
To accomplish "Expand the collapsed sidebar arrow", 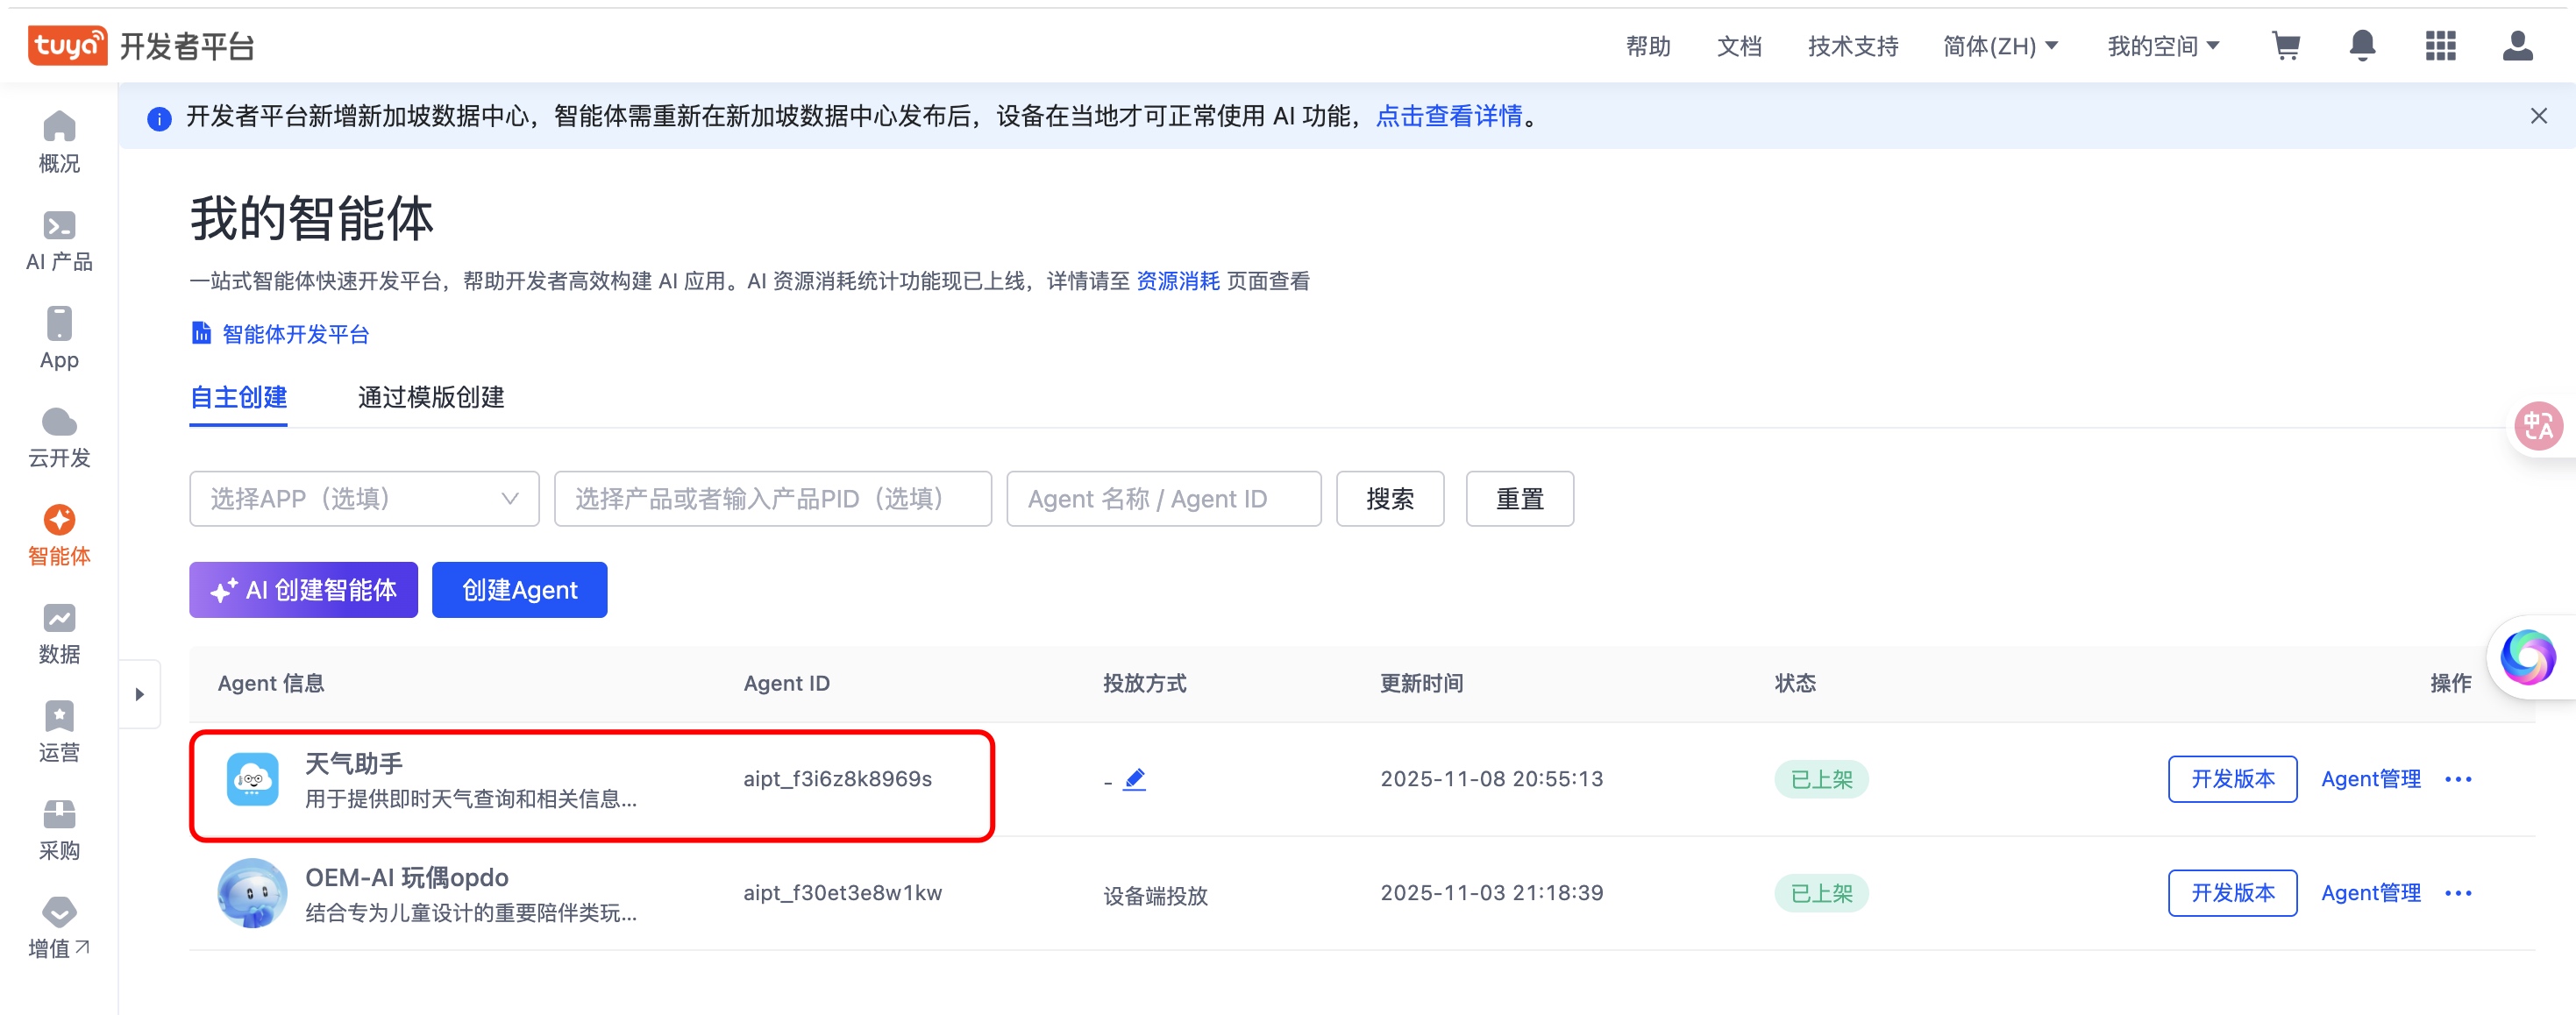I will tap(140, 694).
